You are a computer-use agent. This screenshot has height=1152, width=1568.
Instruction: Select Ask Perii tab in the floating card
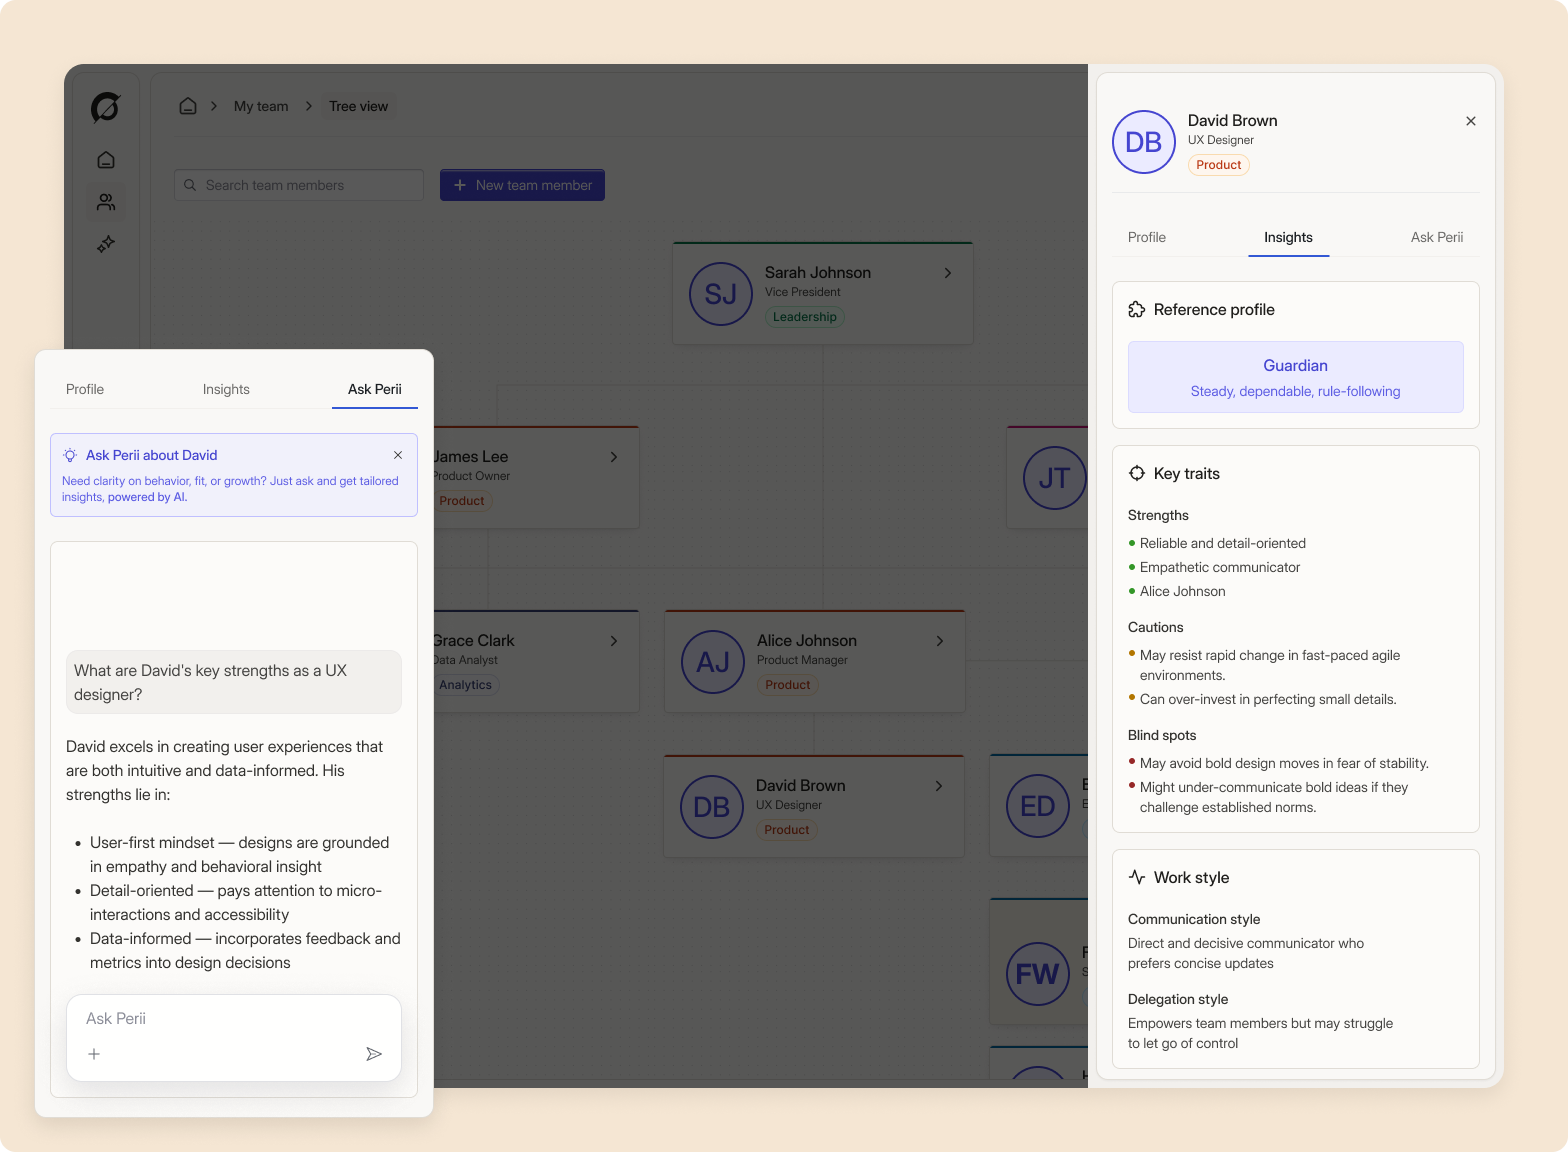(375, 389)
